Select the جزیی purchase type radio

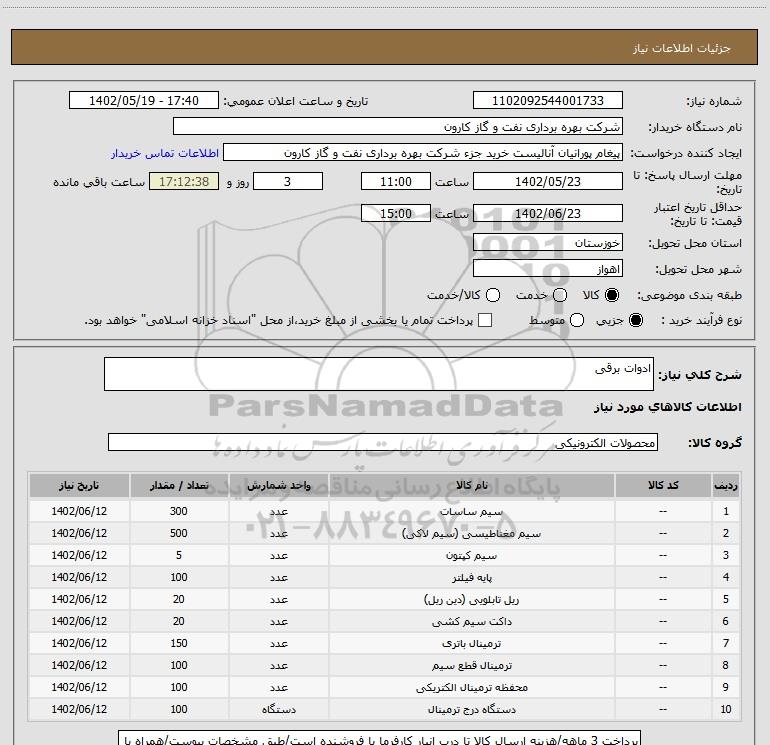coord(635,320)
